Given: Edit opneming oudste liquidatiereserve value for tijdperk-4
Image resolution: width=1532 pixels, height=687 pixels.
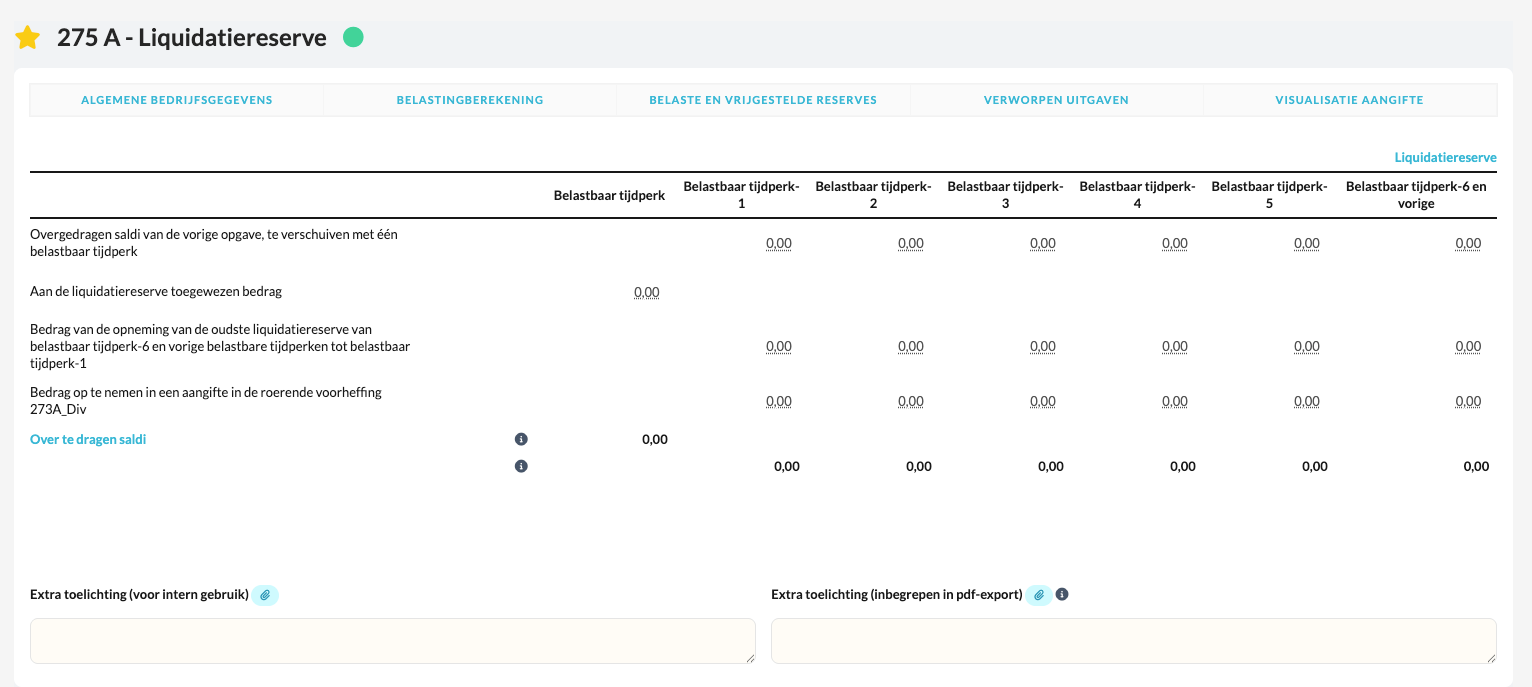Looking at the screenshot, I should pyautogui.click(x=1175, y=346).
